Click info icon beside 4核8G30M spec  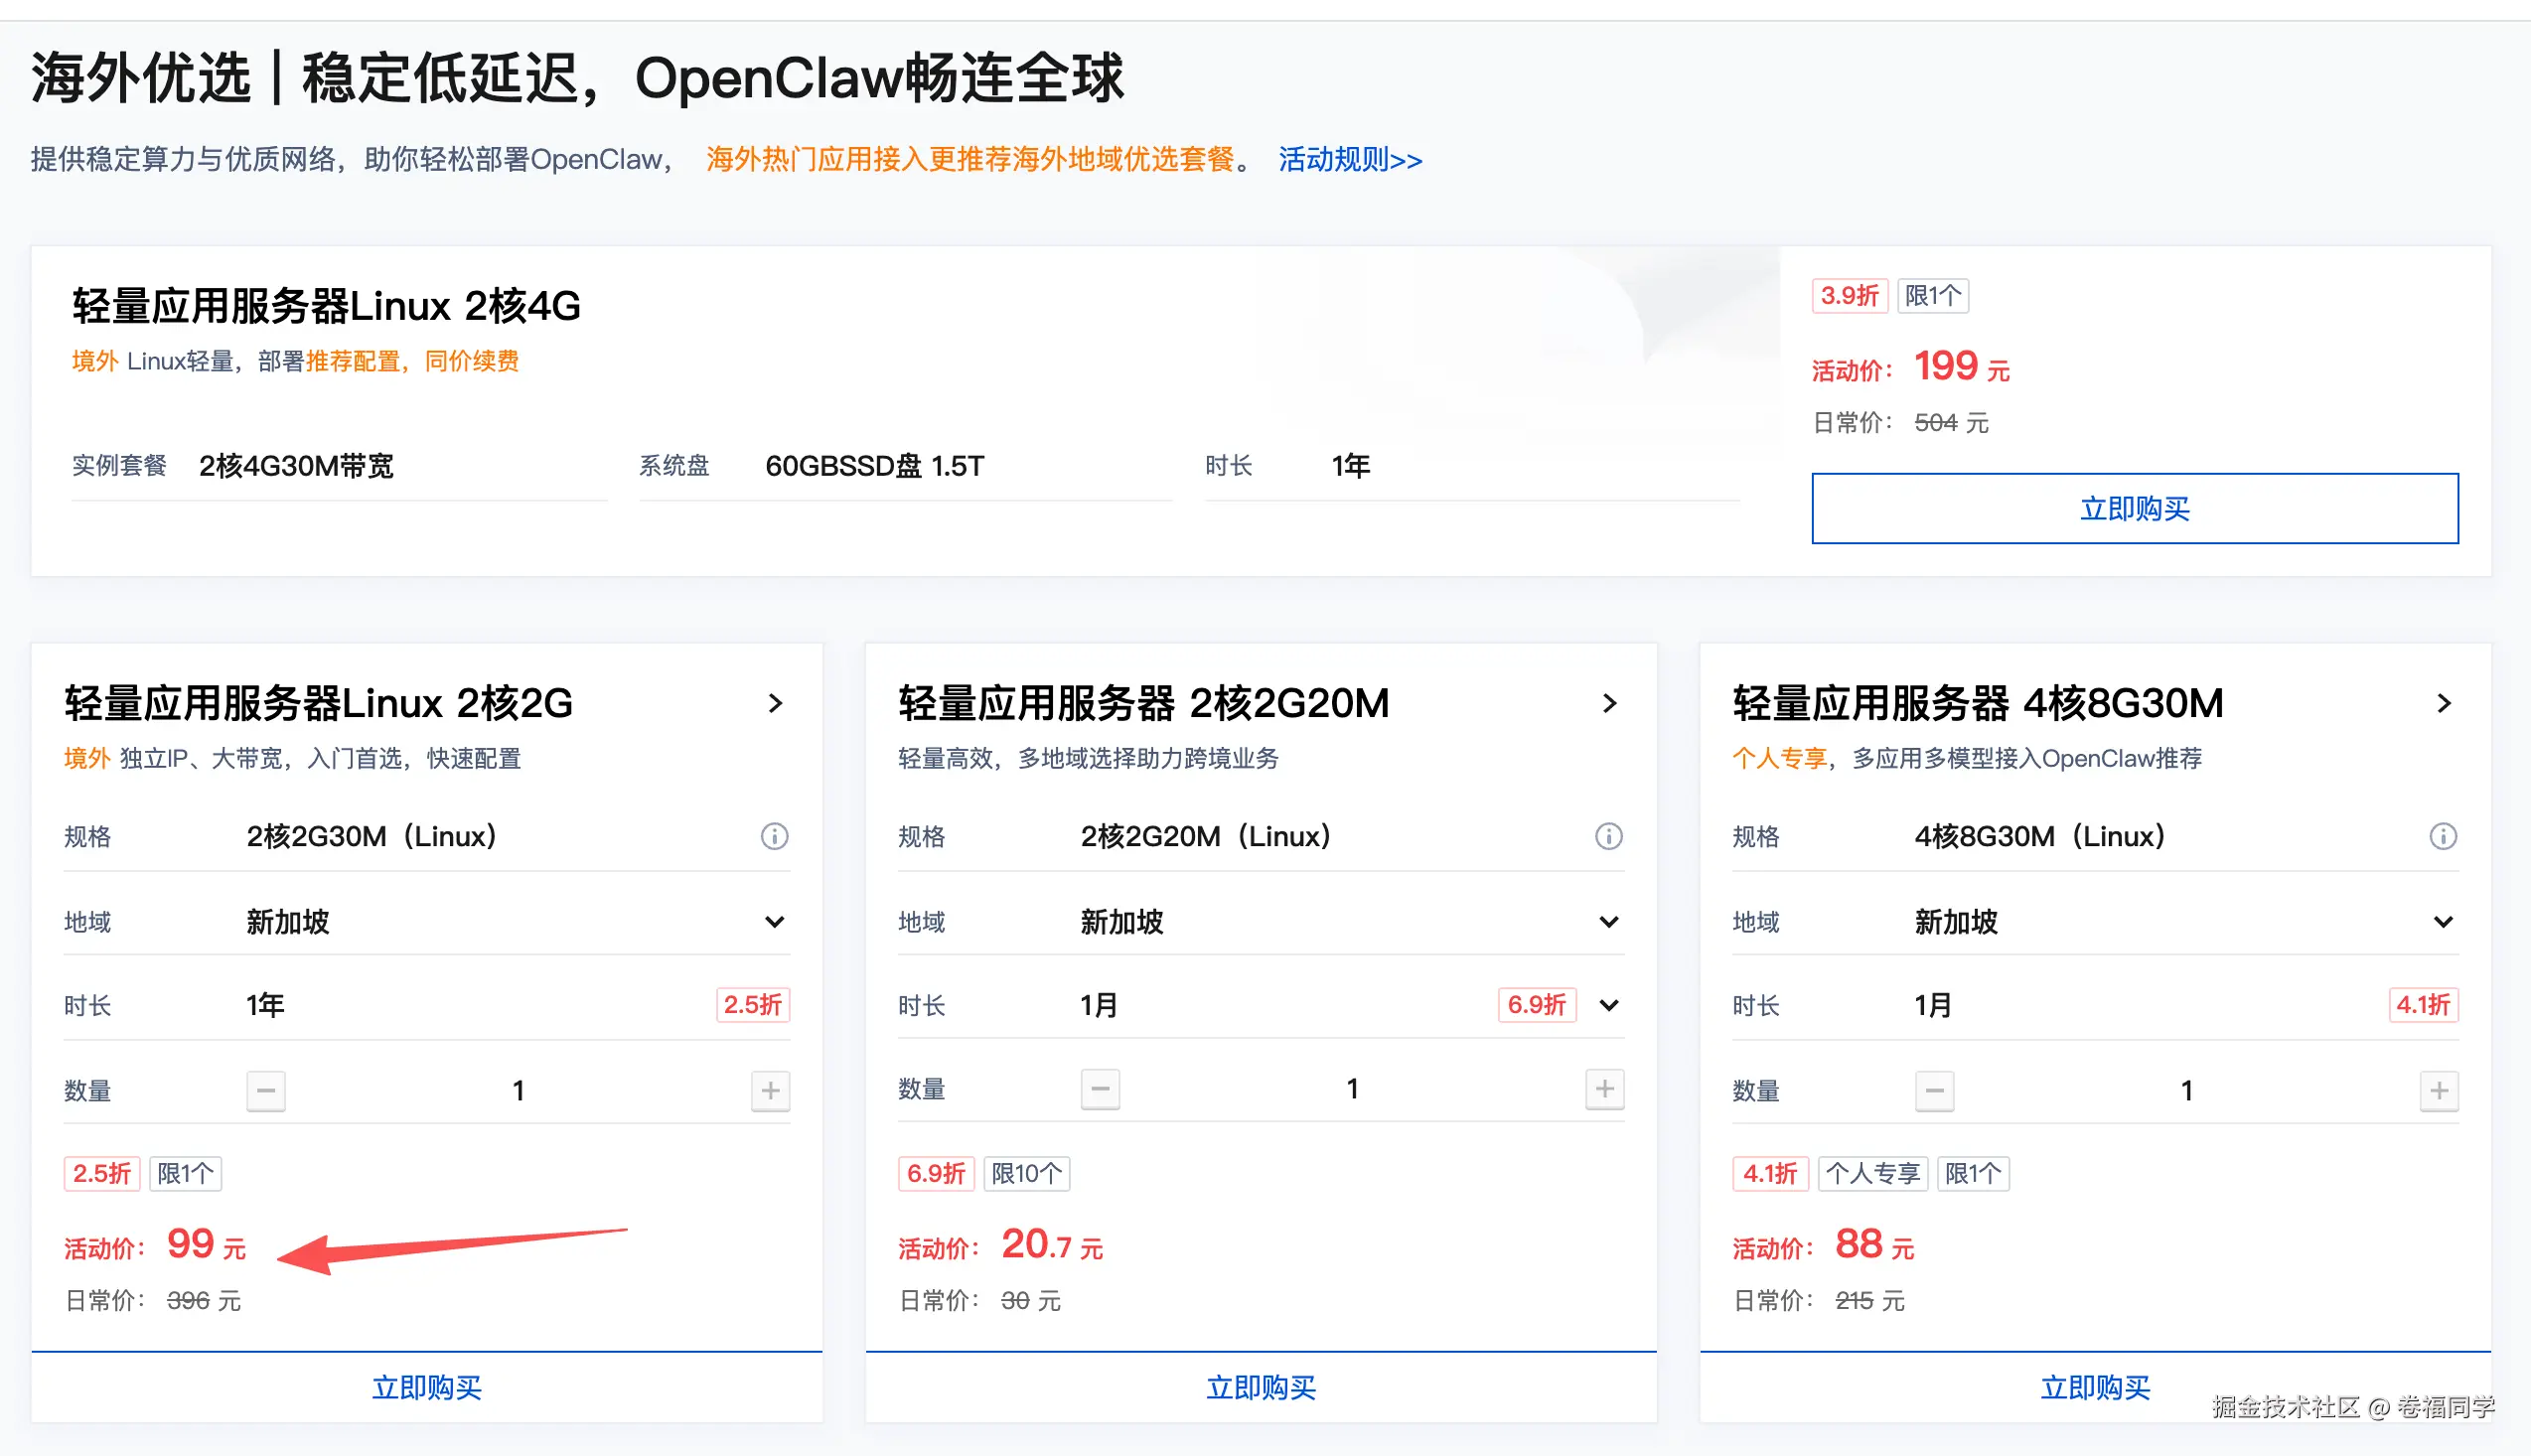(2442, 836)
